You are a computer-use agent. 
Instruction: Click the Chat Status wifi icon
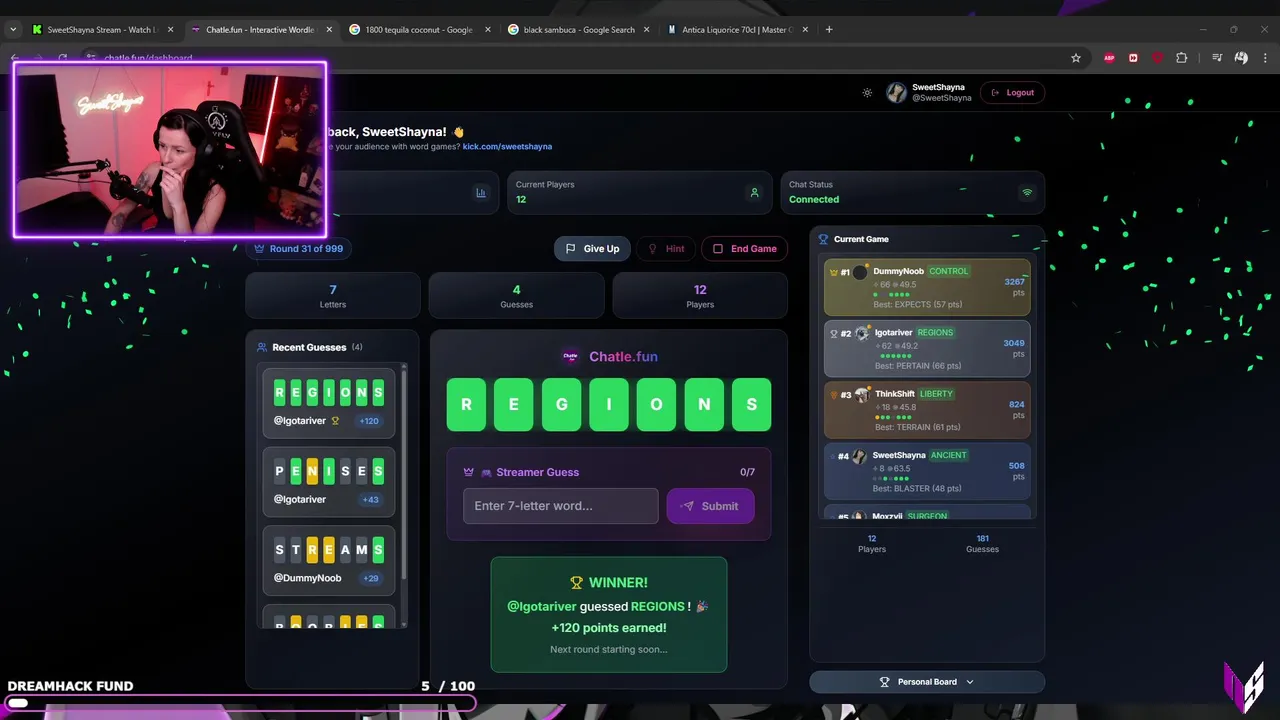click(1026, 193)
